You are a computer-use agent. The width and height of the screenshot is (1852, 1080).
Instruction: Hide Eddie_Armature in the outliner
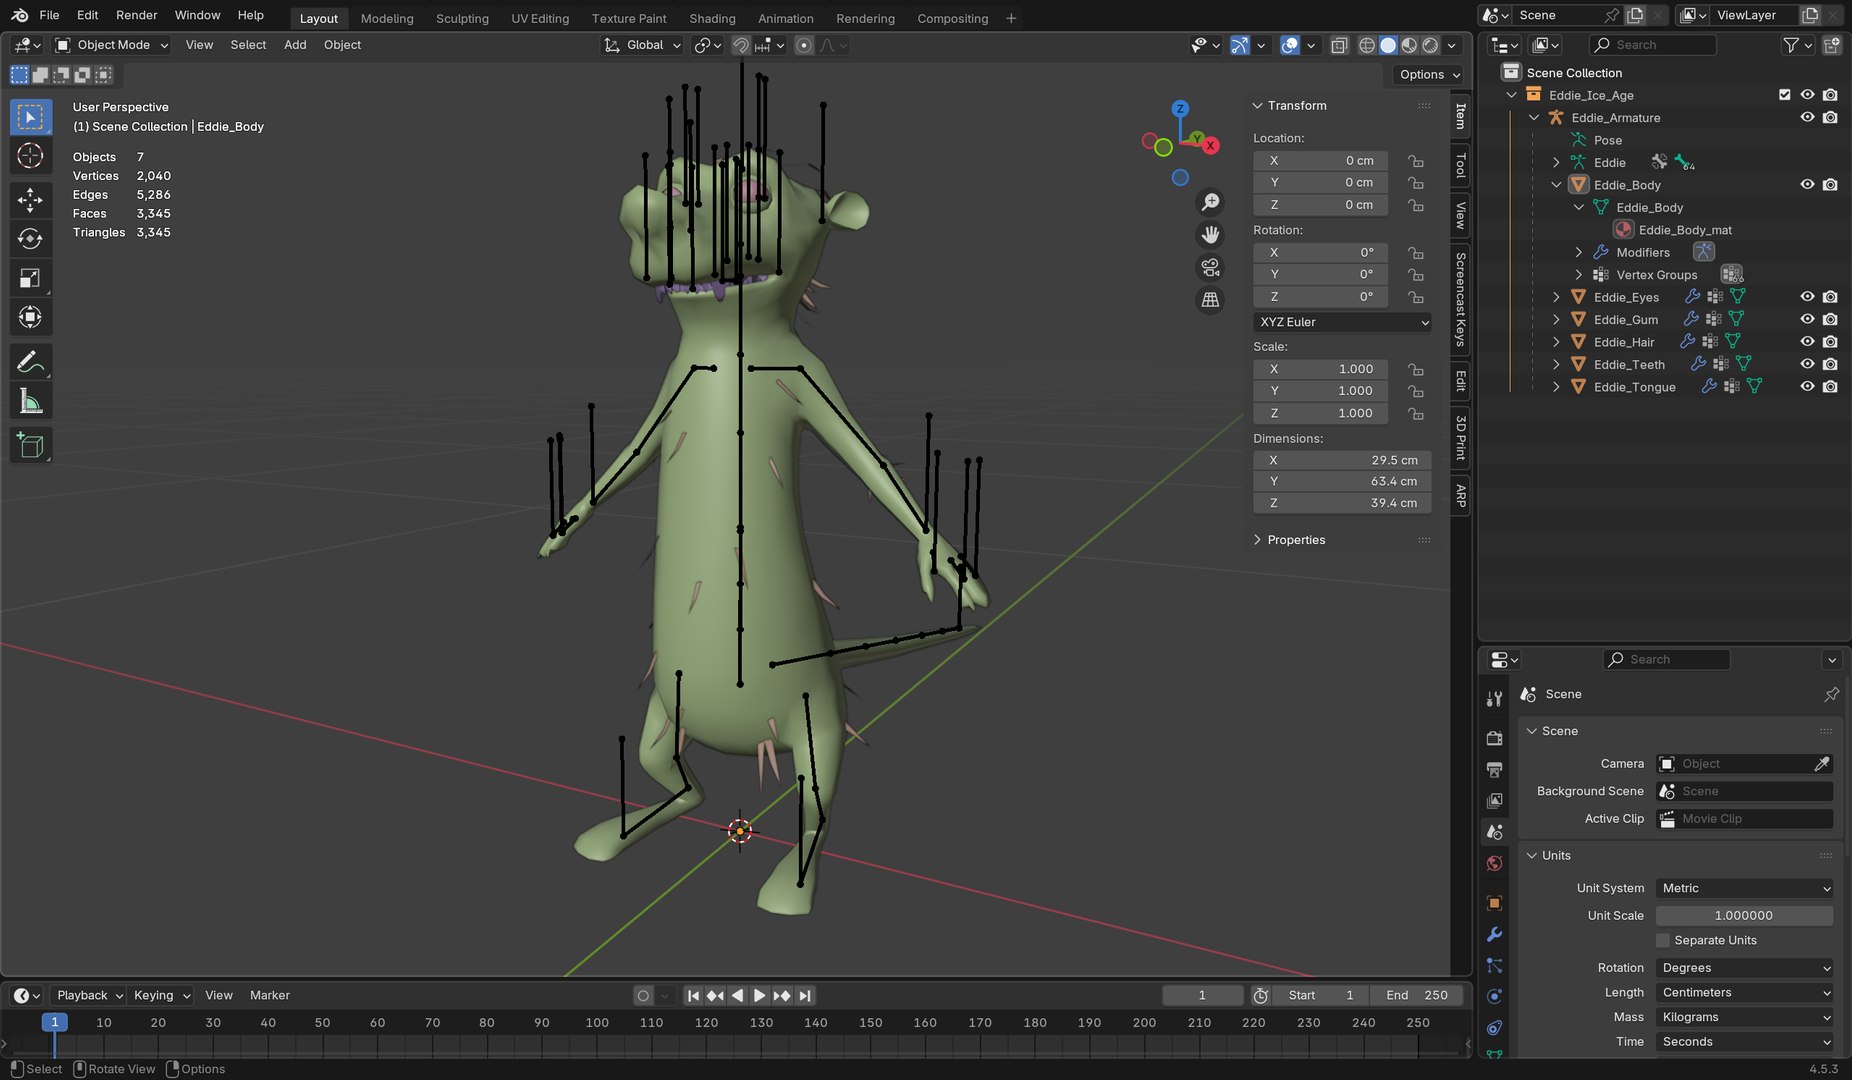pos(1807,117)
